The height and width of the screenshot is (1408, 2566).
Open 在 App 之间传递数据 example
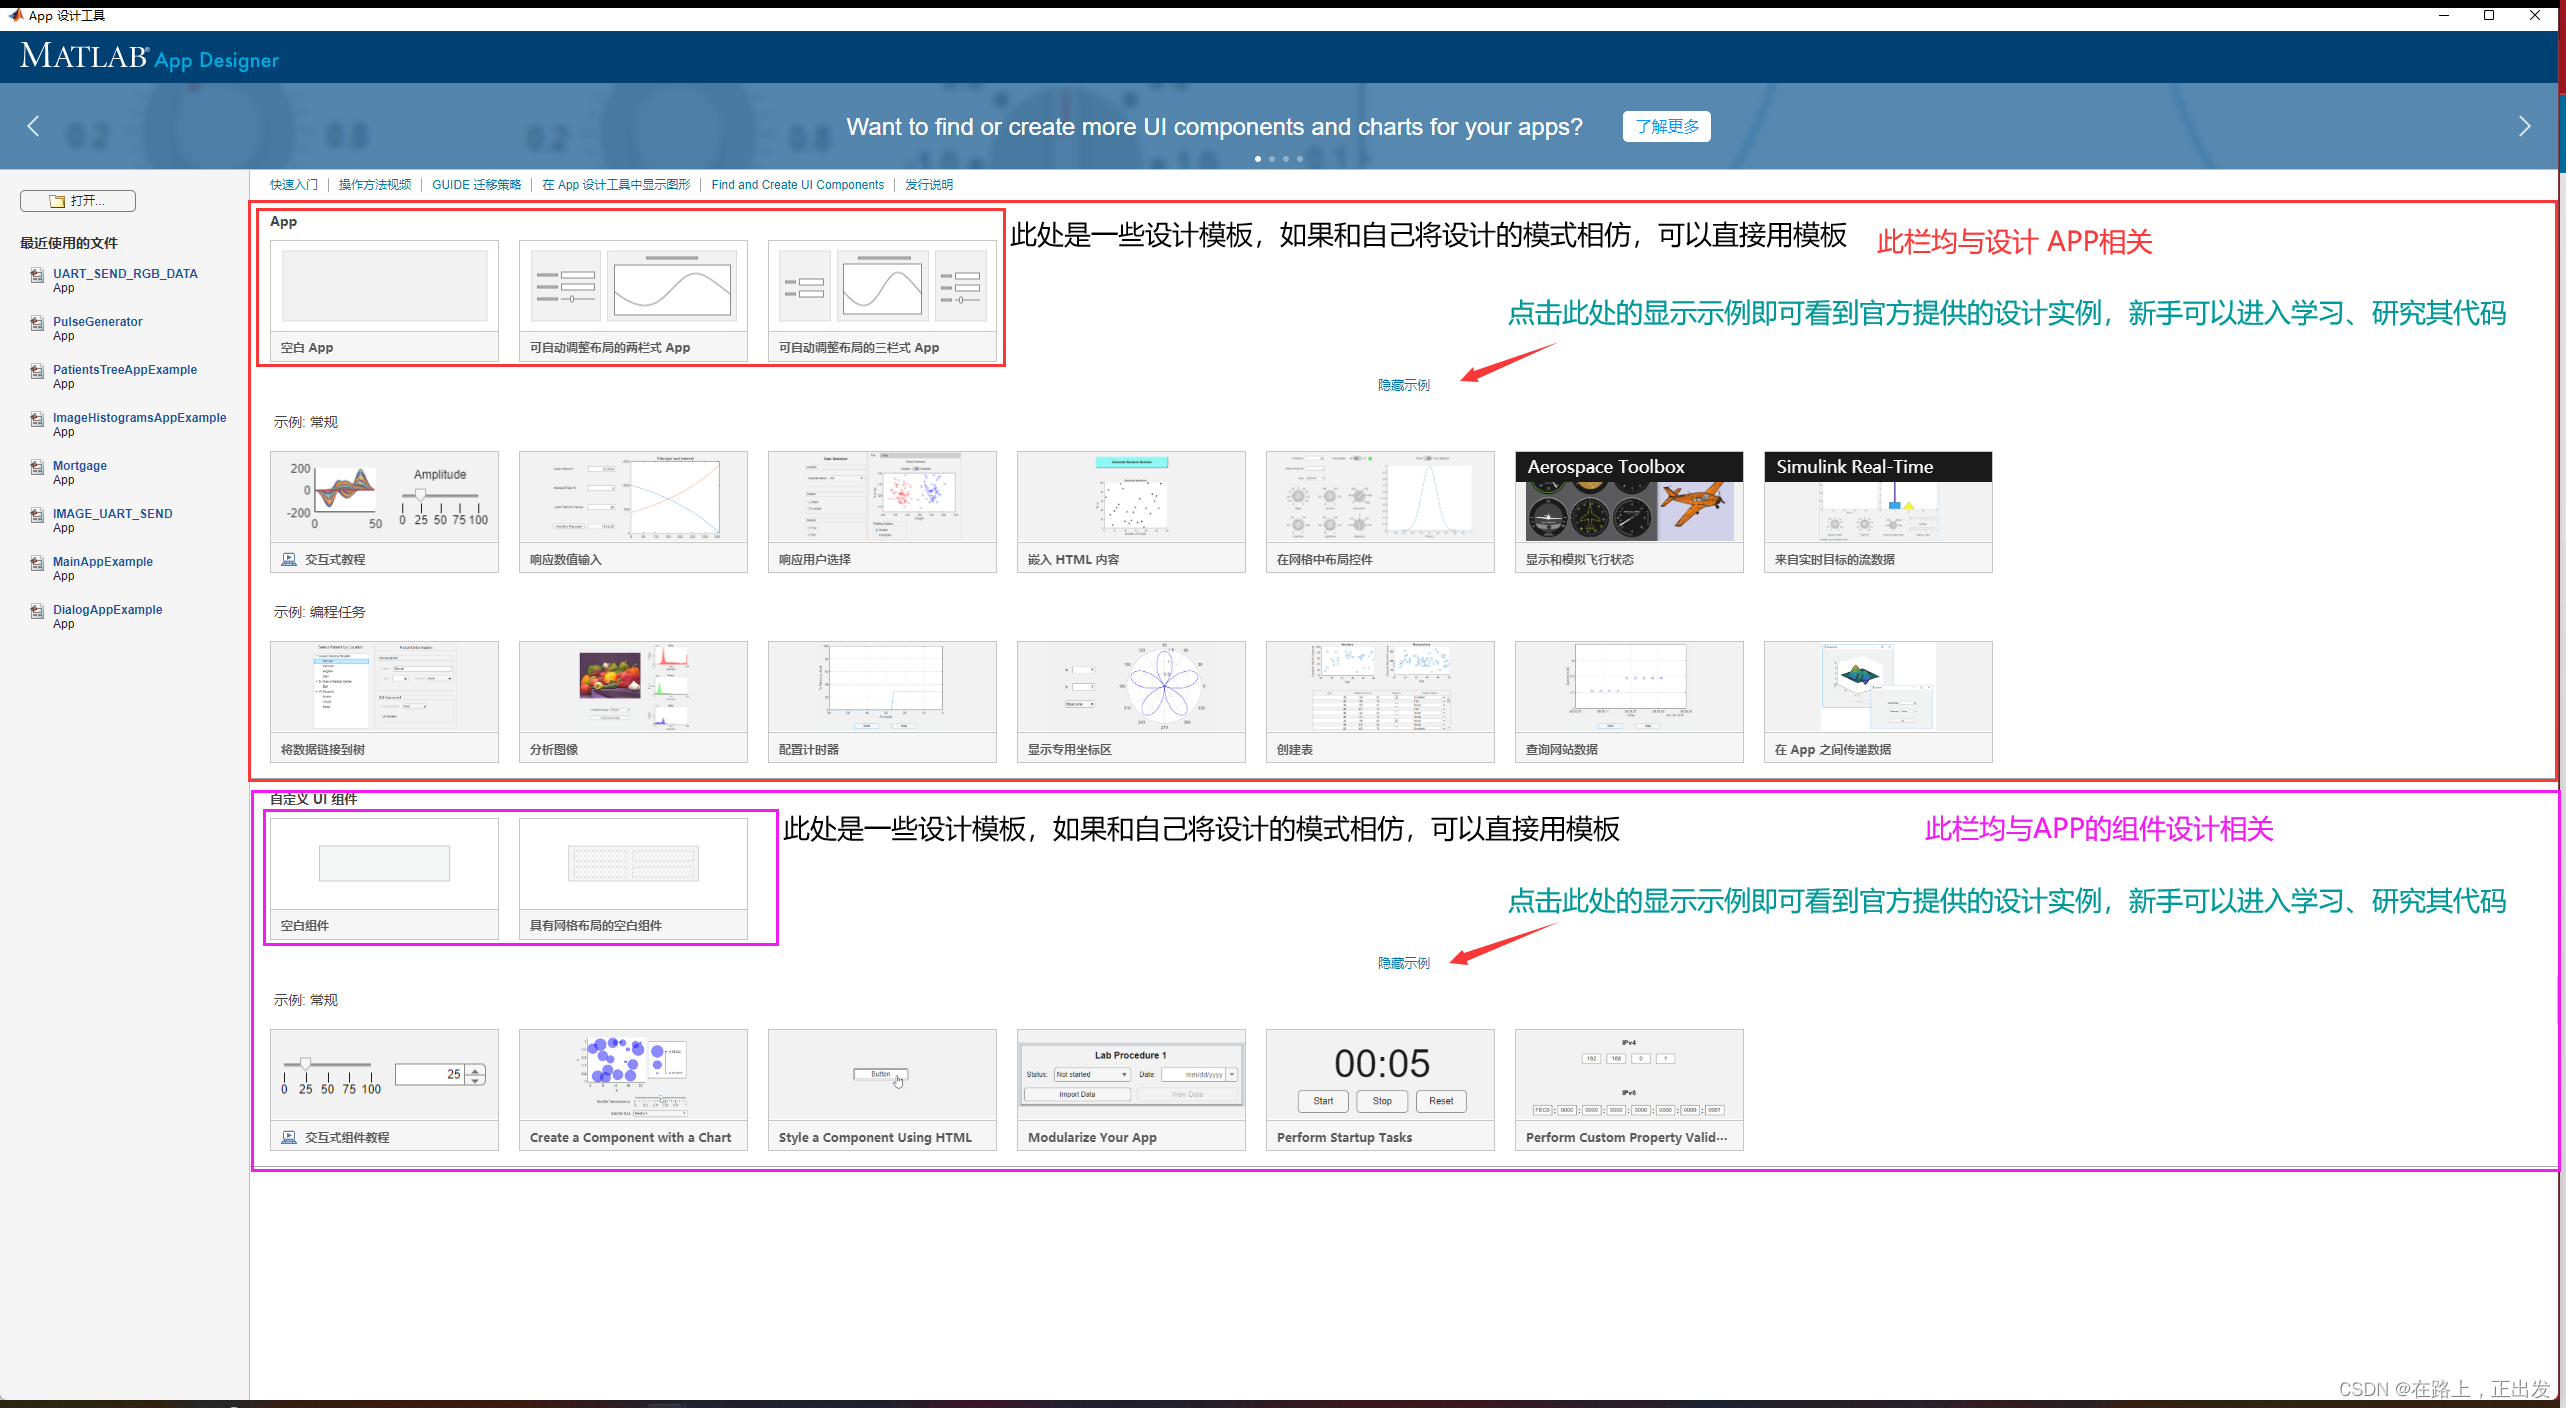pyautogui.click(x=1878, y=702)
